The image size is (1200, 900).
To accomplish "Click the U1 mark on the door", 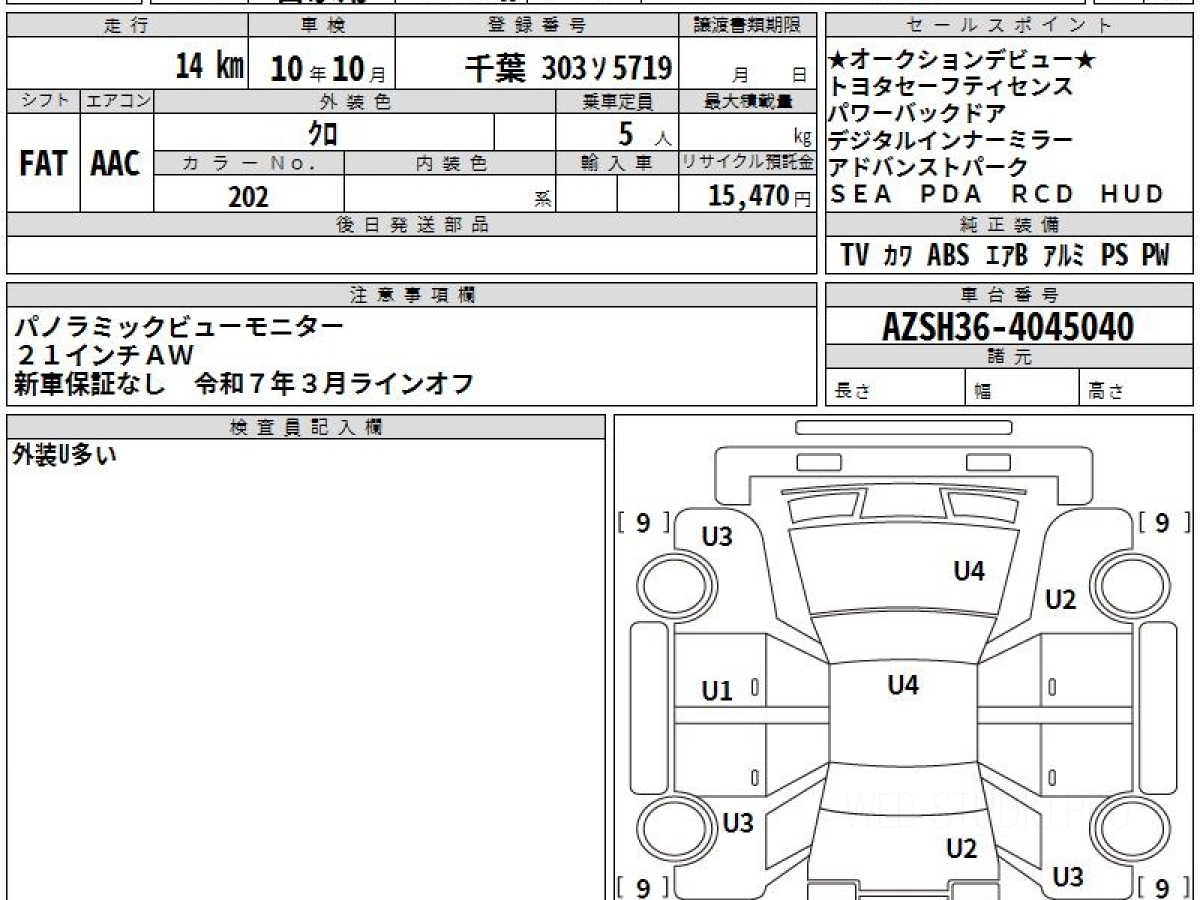I will (x=717, y=690).
